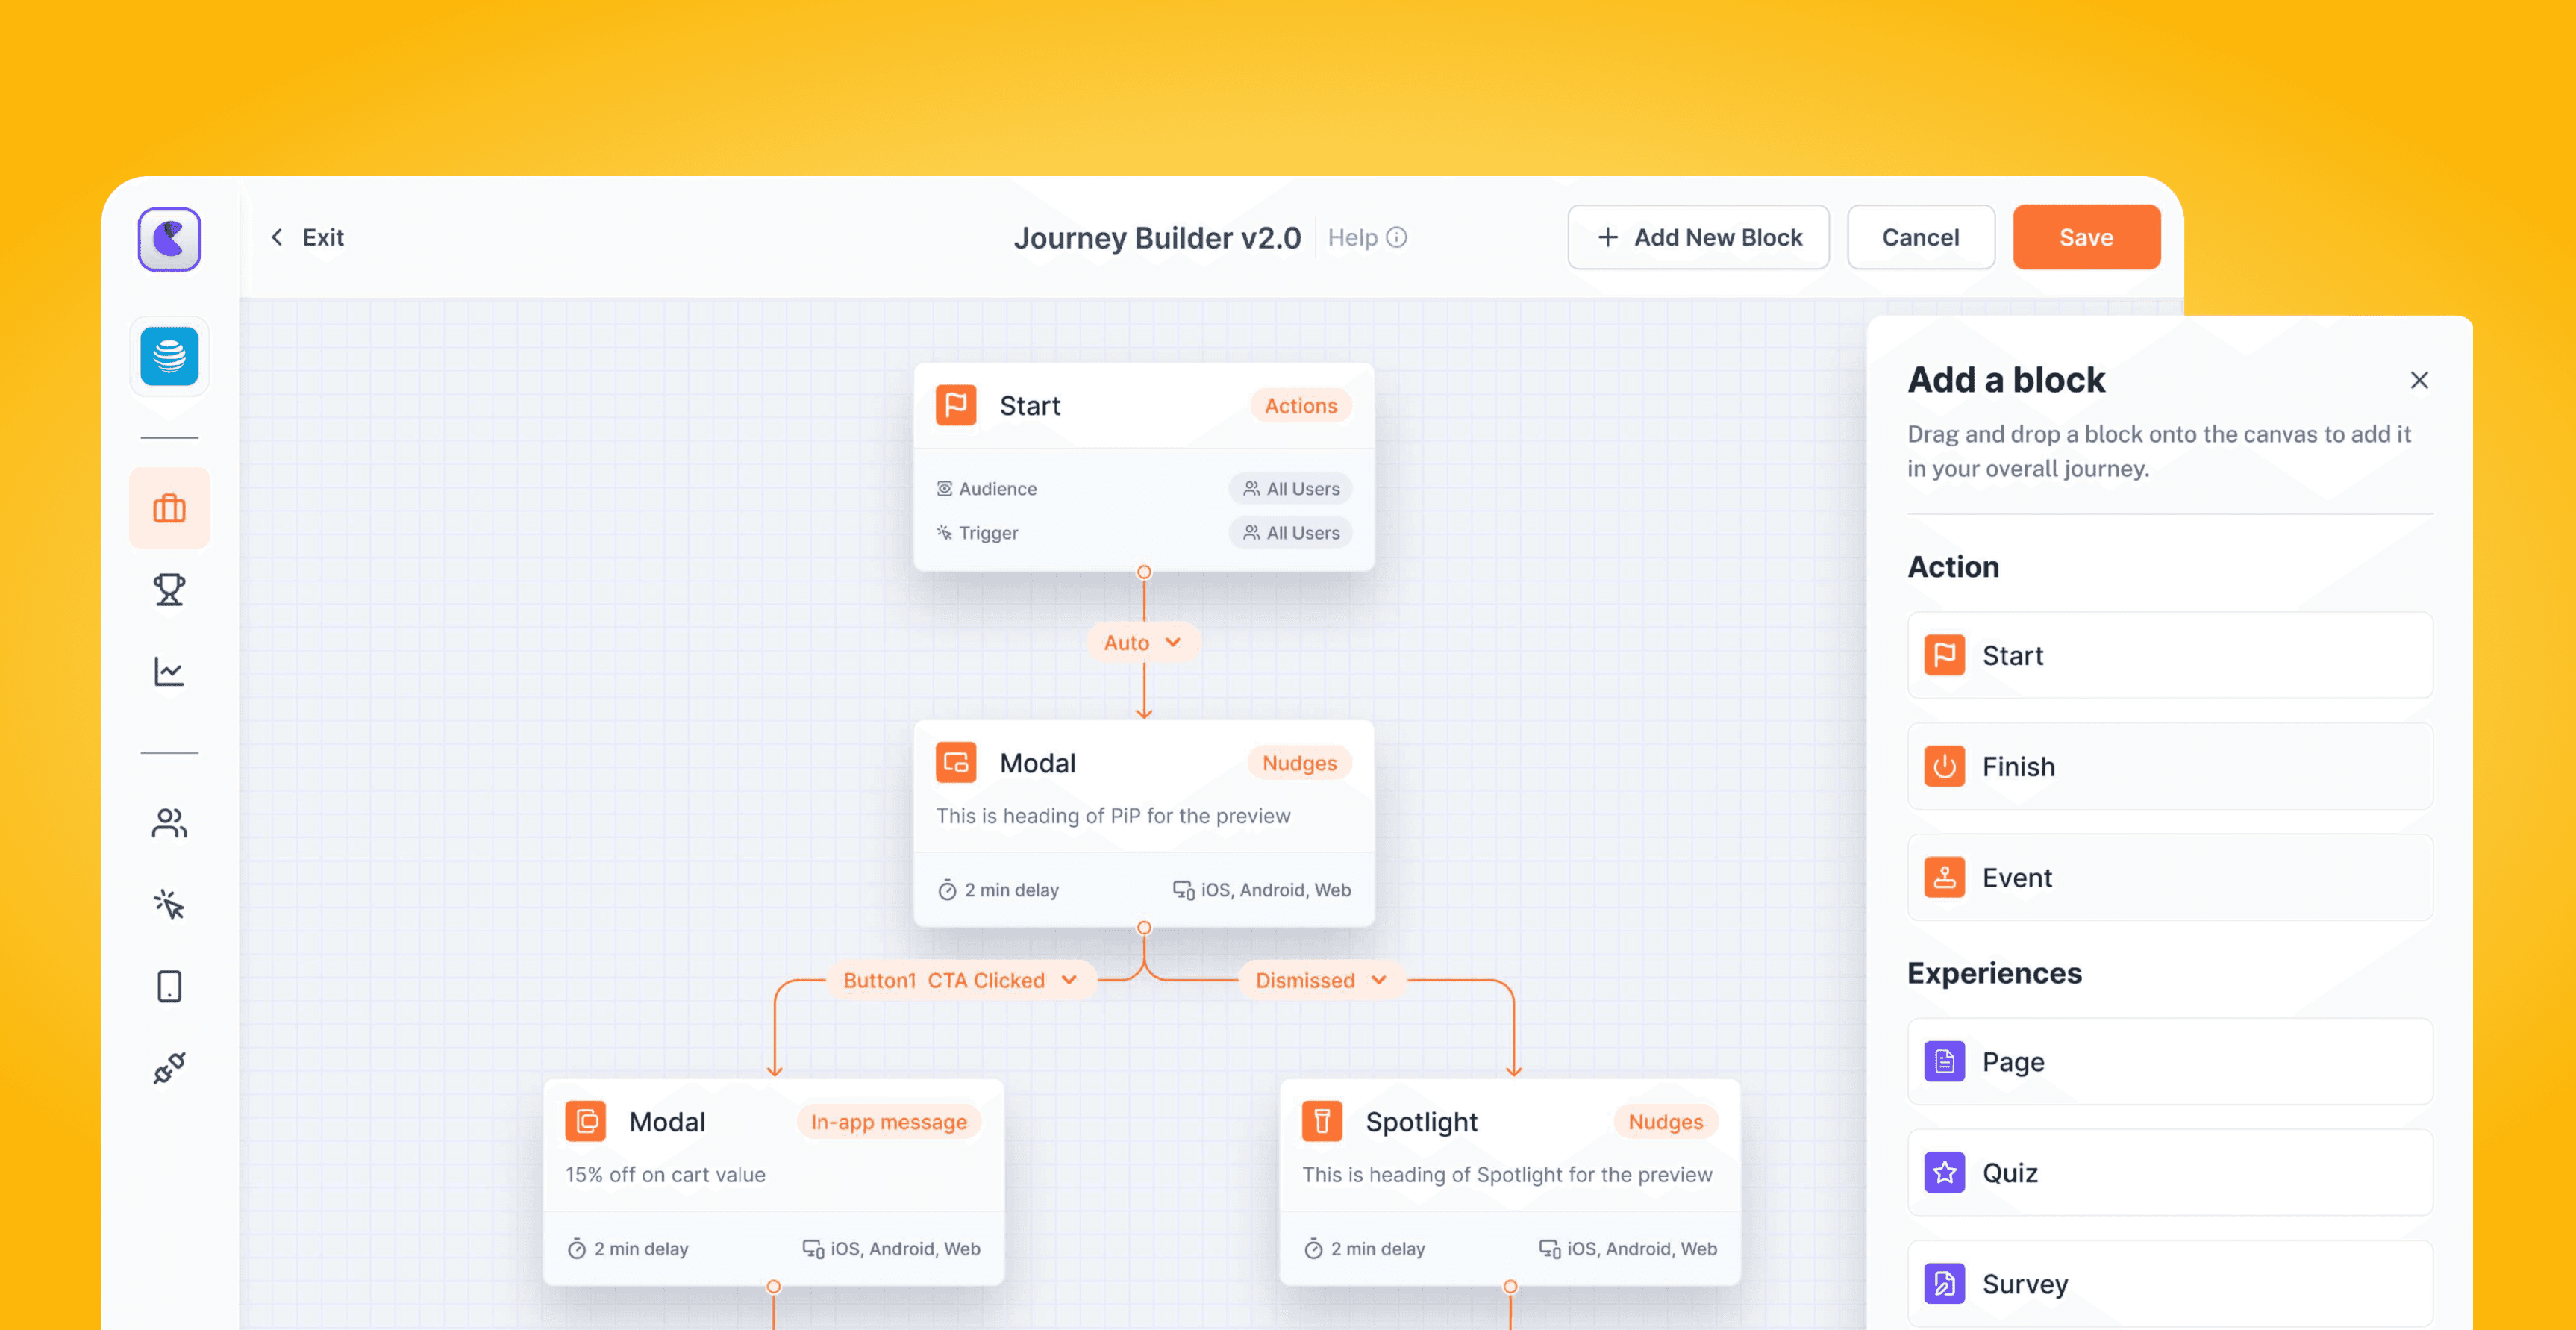The height and width of the screenshot is (1330, 2576).
Task: Click the purple app logo at top
Action: tap(169, 239)
